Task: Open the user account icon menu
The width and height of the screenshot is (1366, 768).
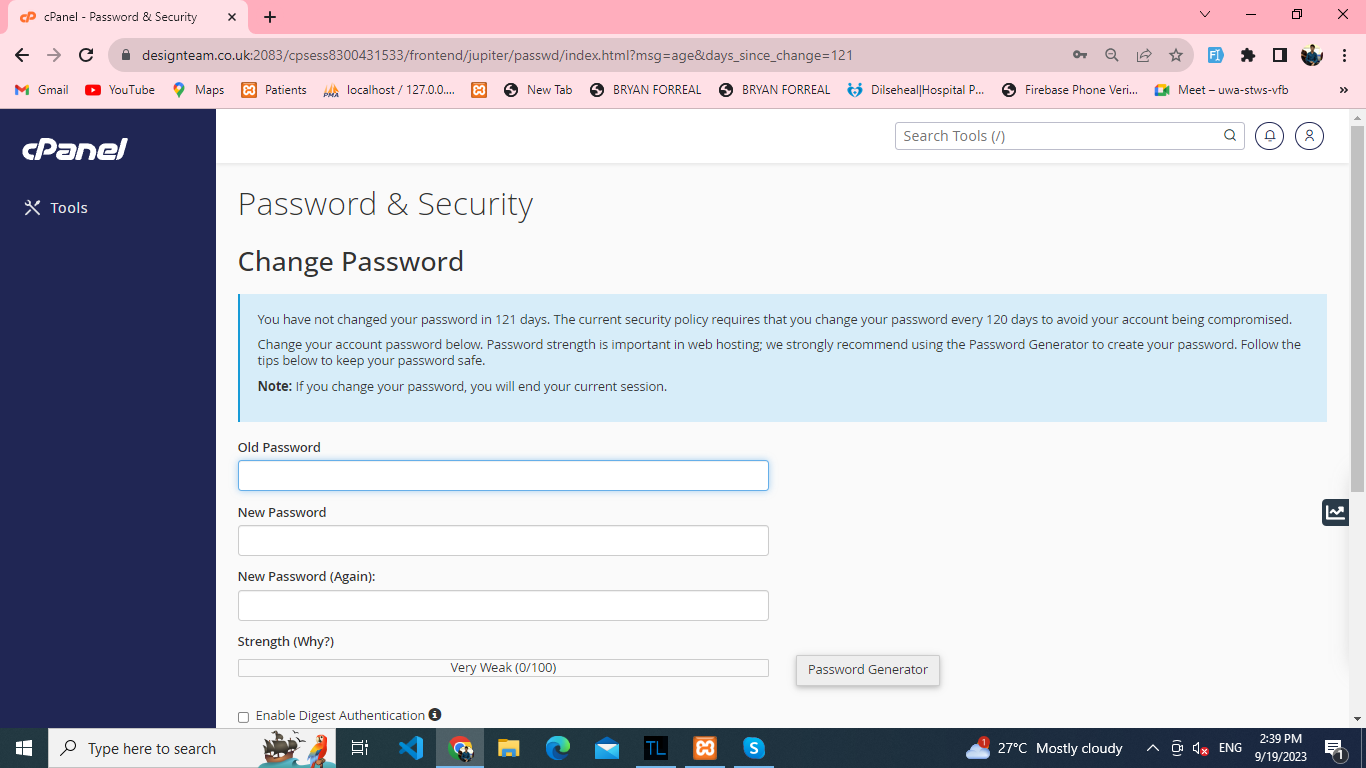Action: pyautogui.click(x=1309, y=136)
